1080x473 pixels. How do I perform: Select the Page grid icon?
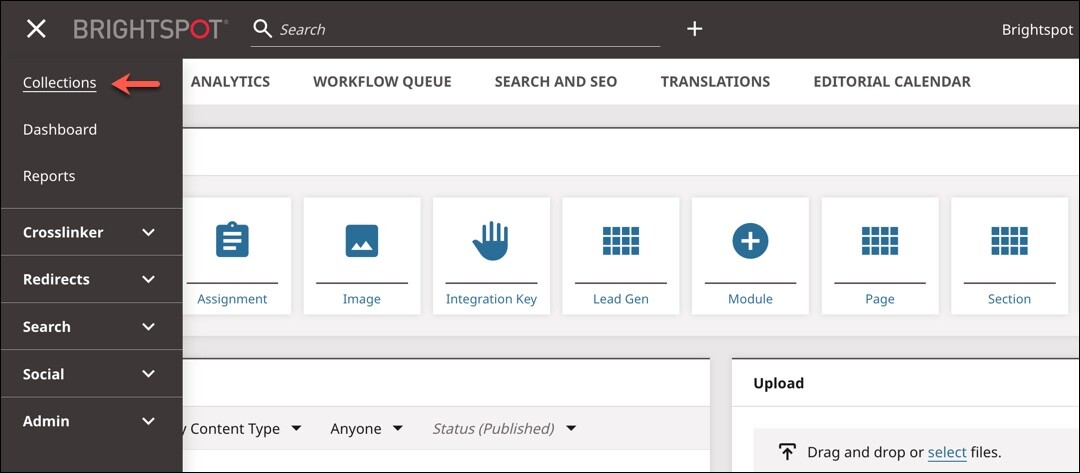click(880, 241)
